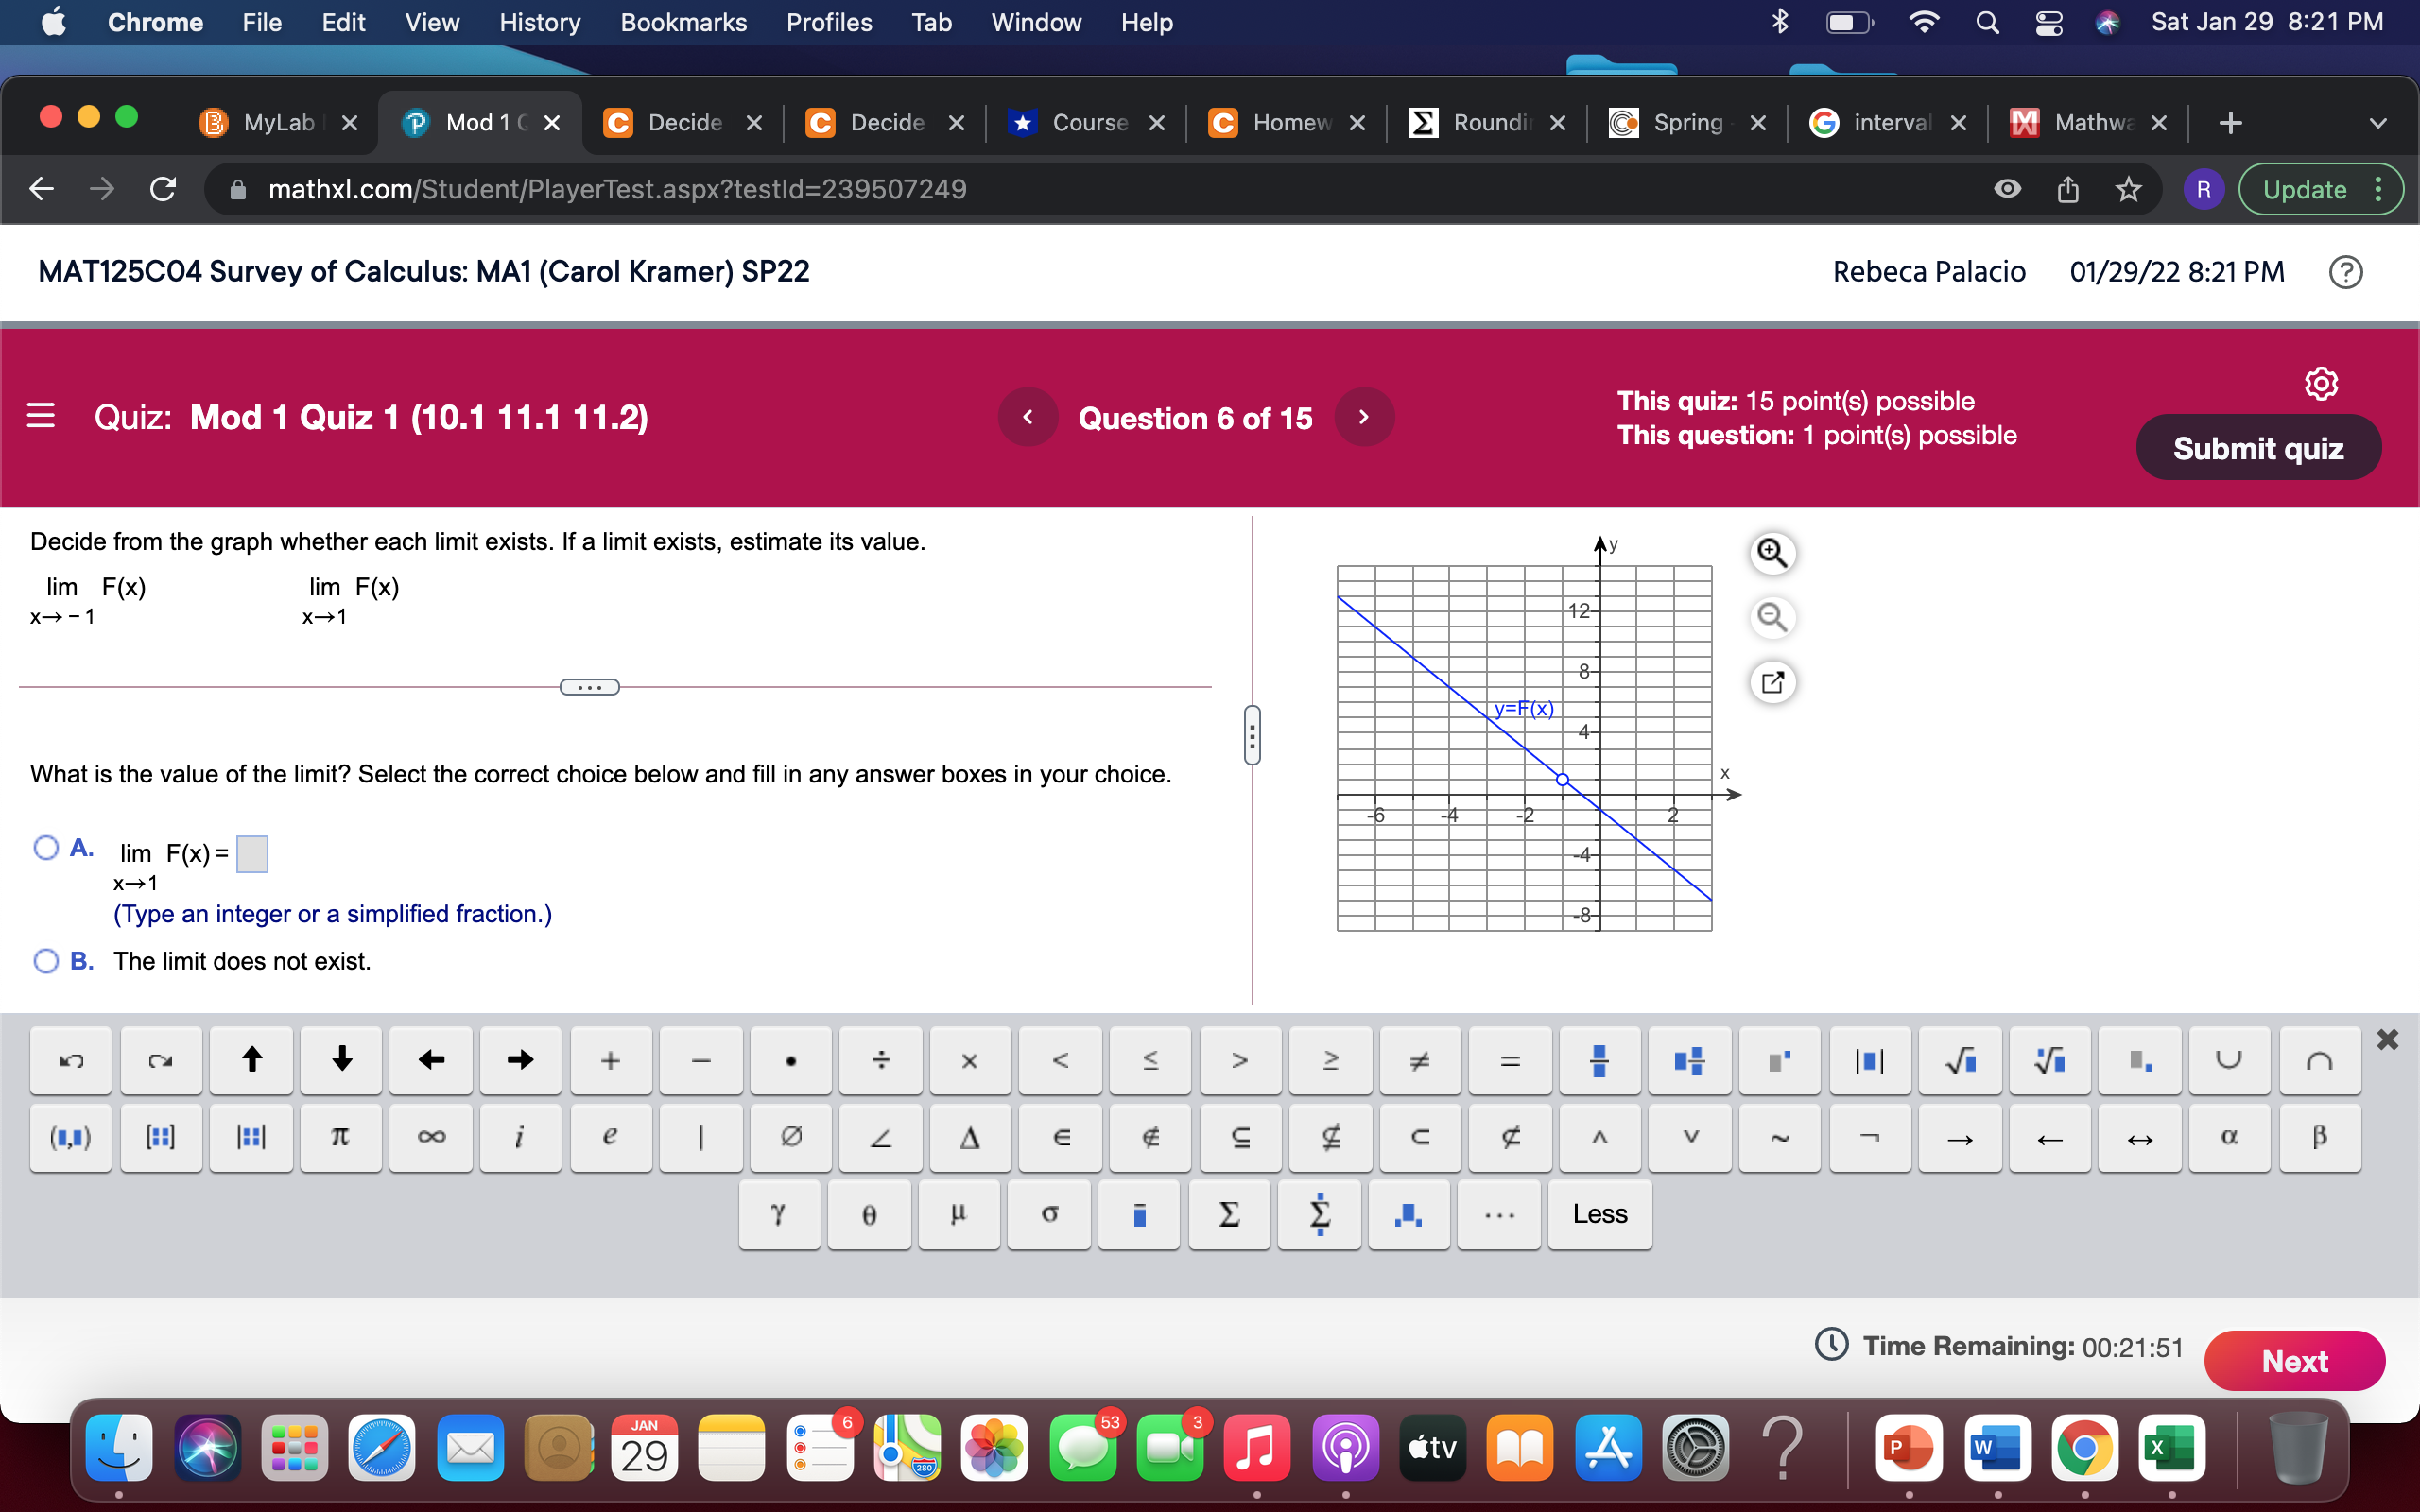Zoom out on the graph
This screenshot has width=2420, height=1512.
tap(1772, 617)
